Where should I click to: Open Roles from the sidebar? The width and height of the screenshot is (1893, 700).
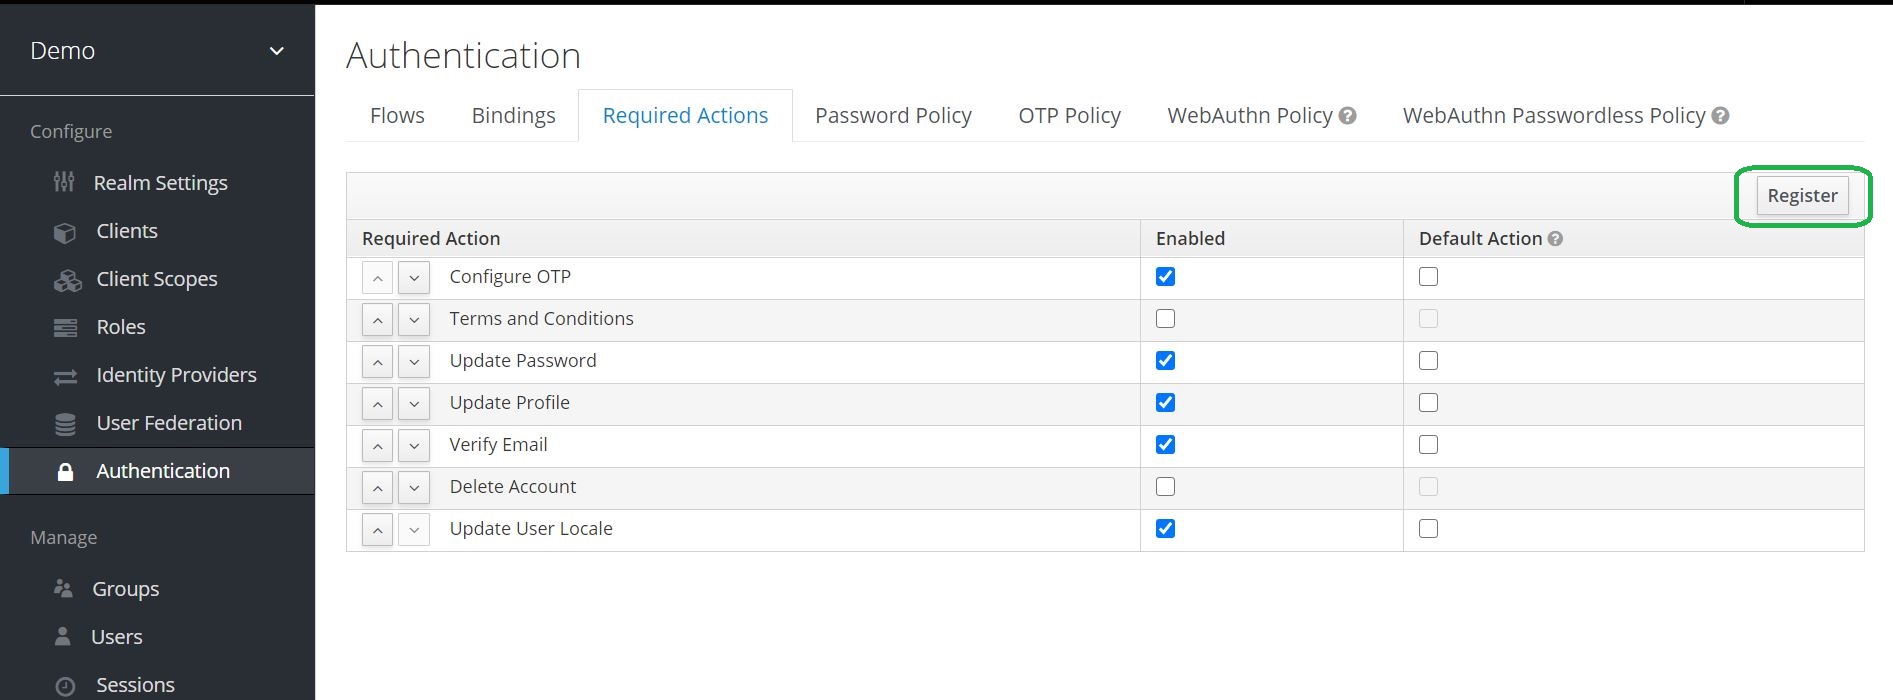[x=120, y=327]
